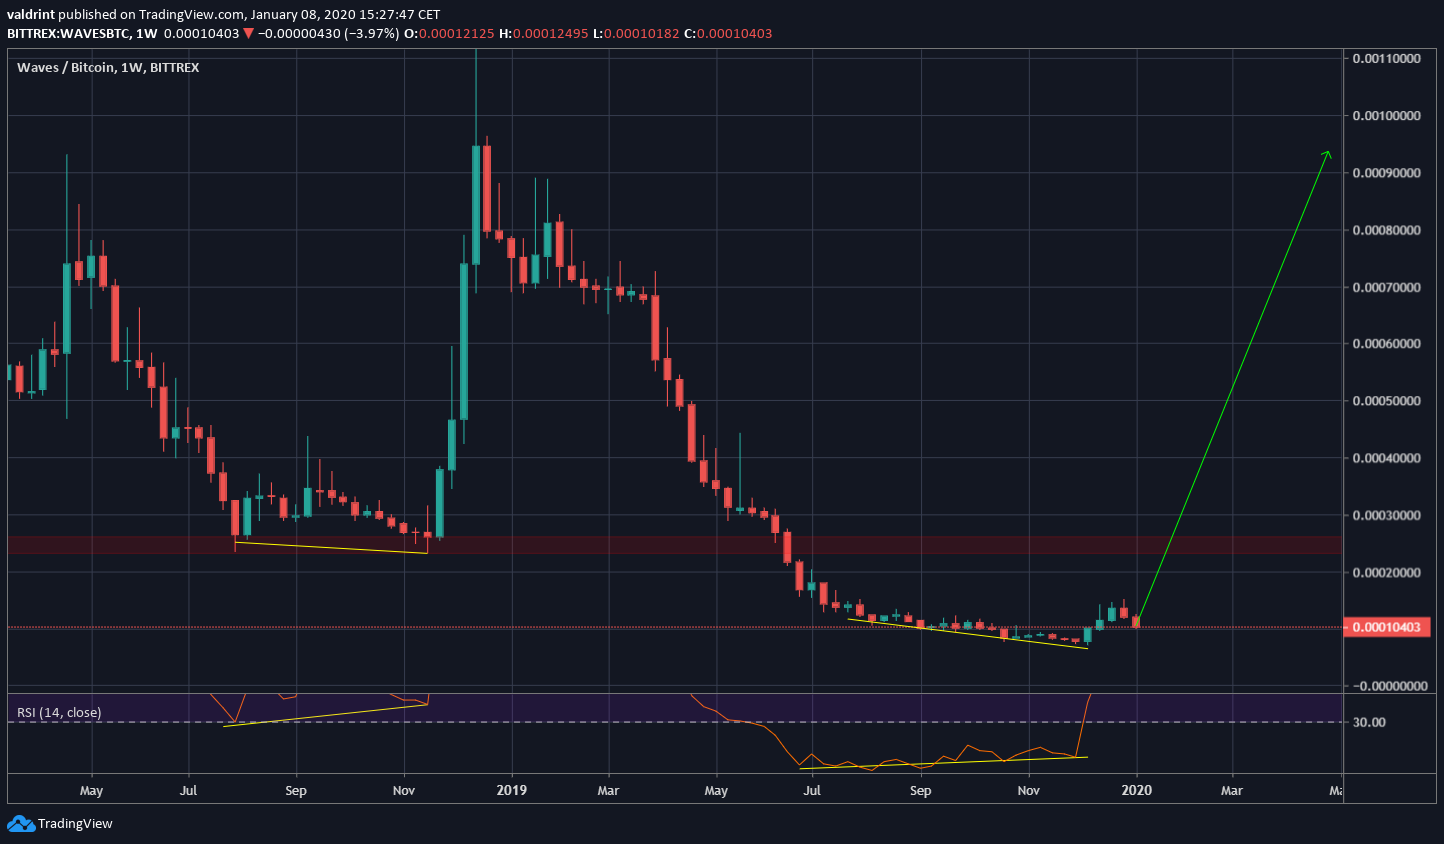
Task: Select the May label on the time axis
Action: pyautogui.click(x=91, y=790)
